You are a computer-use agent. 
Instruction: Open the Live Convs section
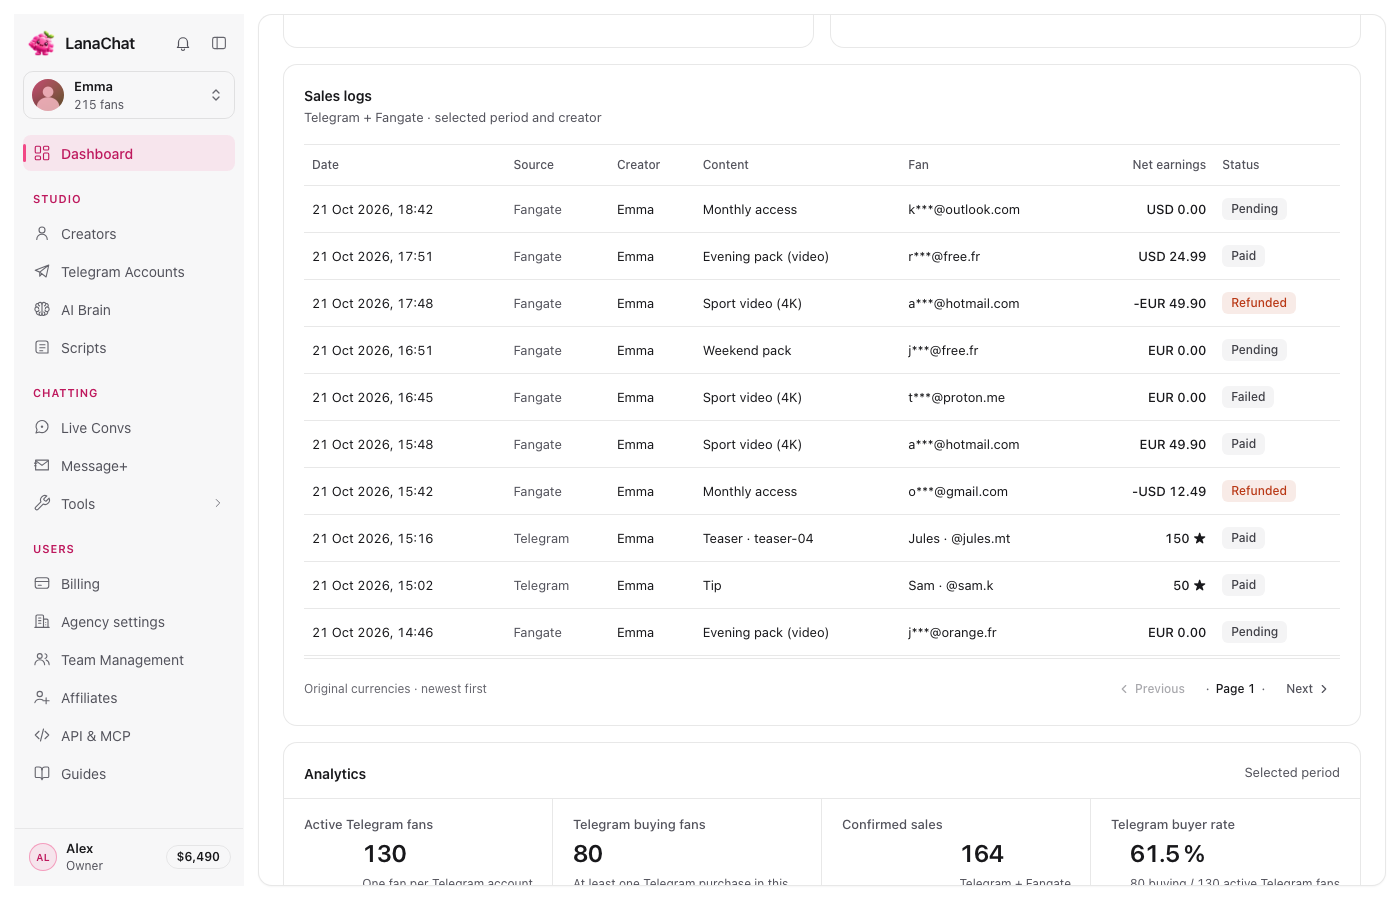(129, 427)
